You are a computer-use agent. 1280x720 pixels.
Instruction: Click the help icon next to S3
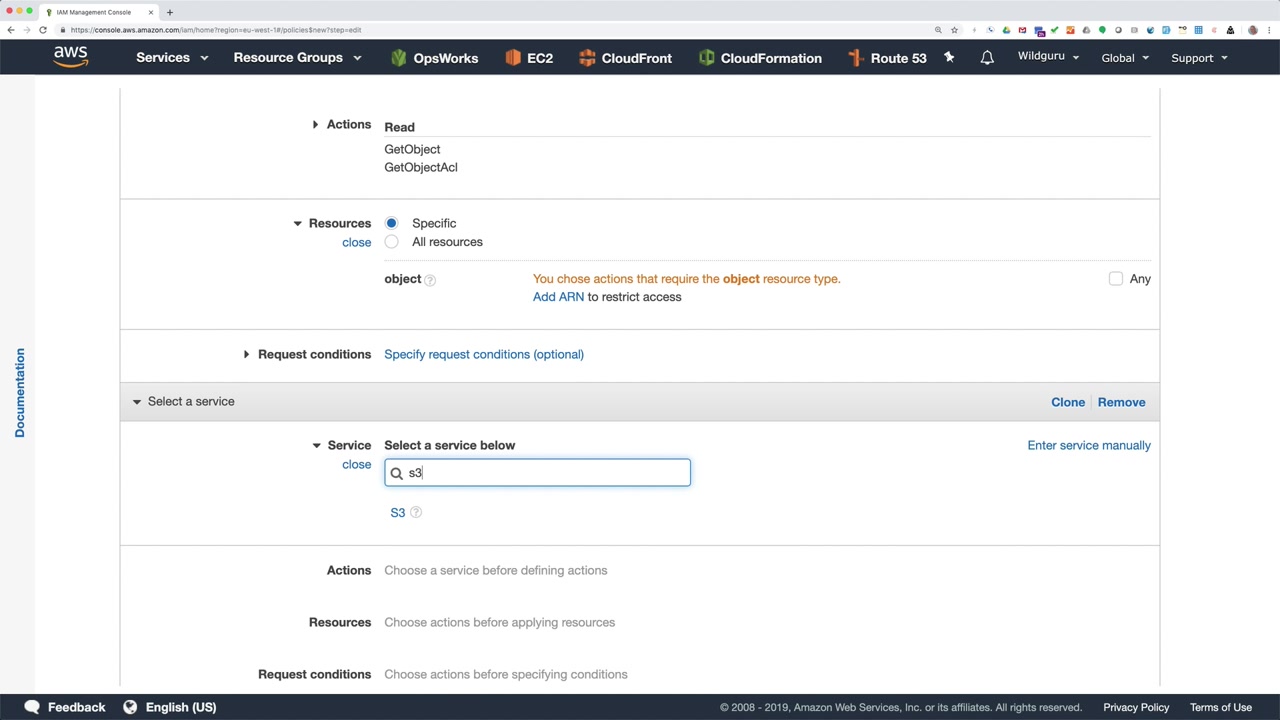pyautogui.click(x=416, y=513)
